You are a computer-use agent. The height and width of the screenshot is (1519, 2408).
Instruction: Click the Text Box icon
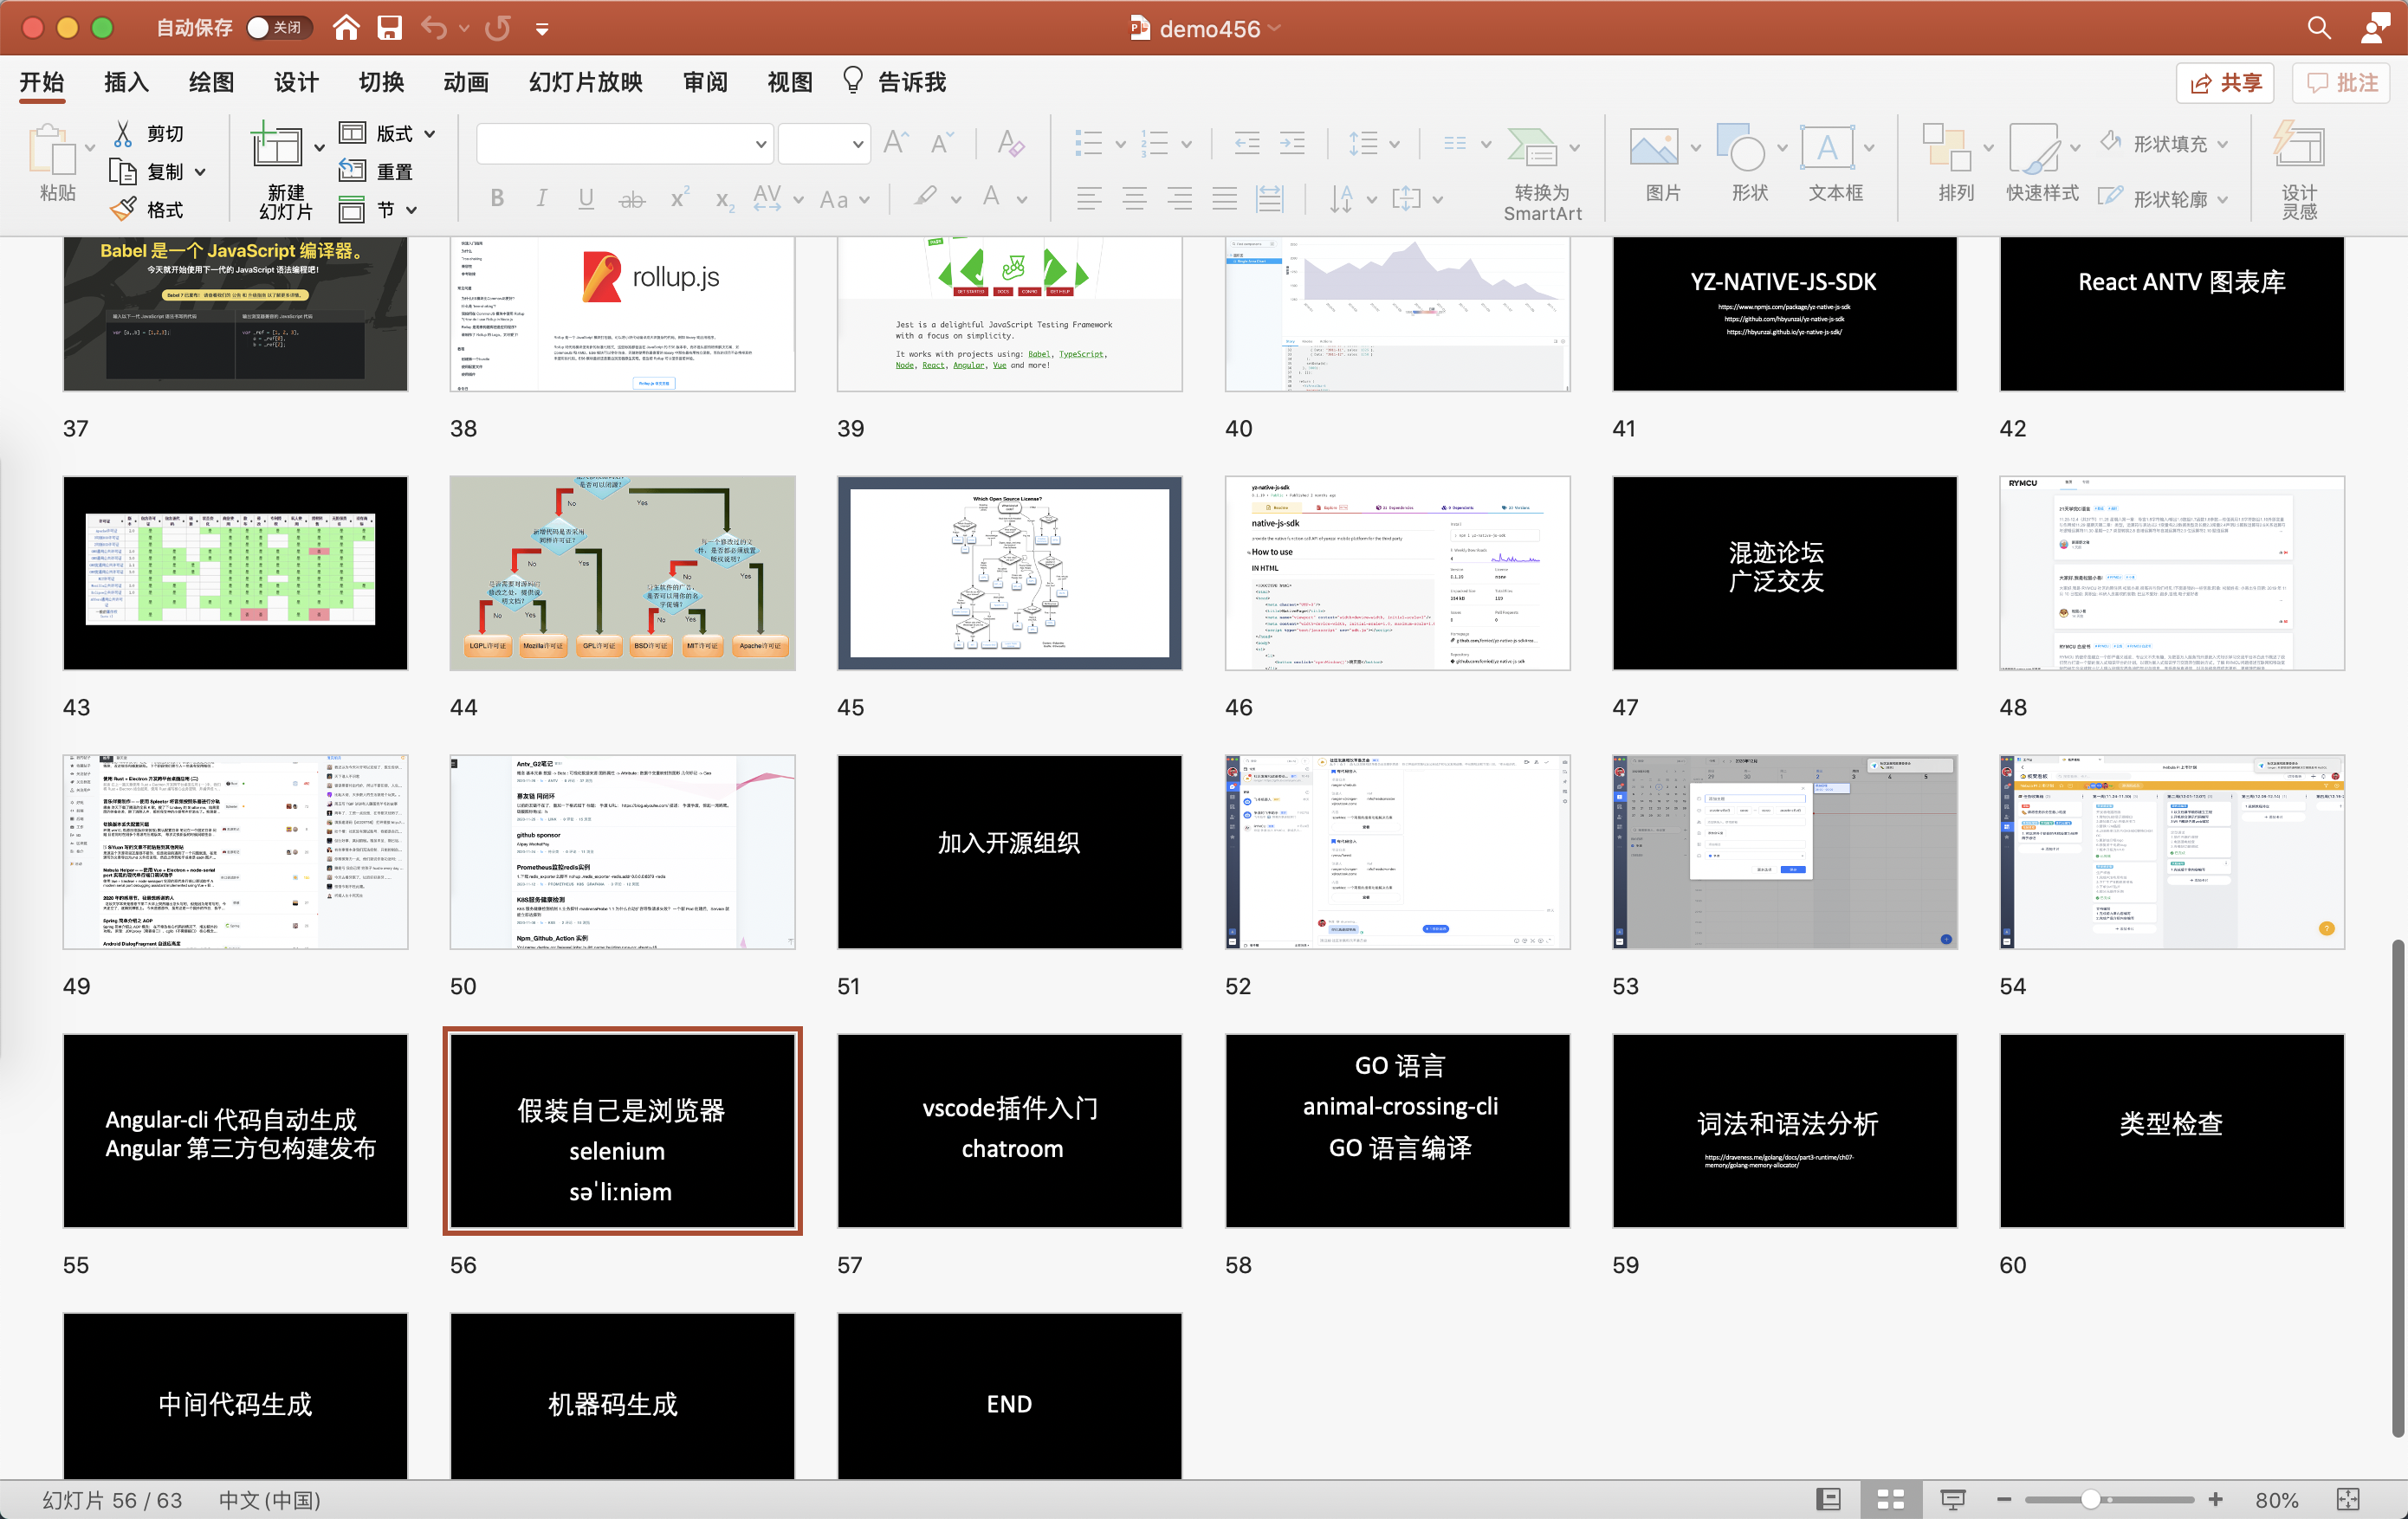tap(1826, 147)
